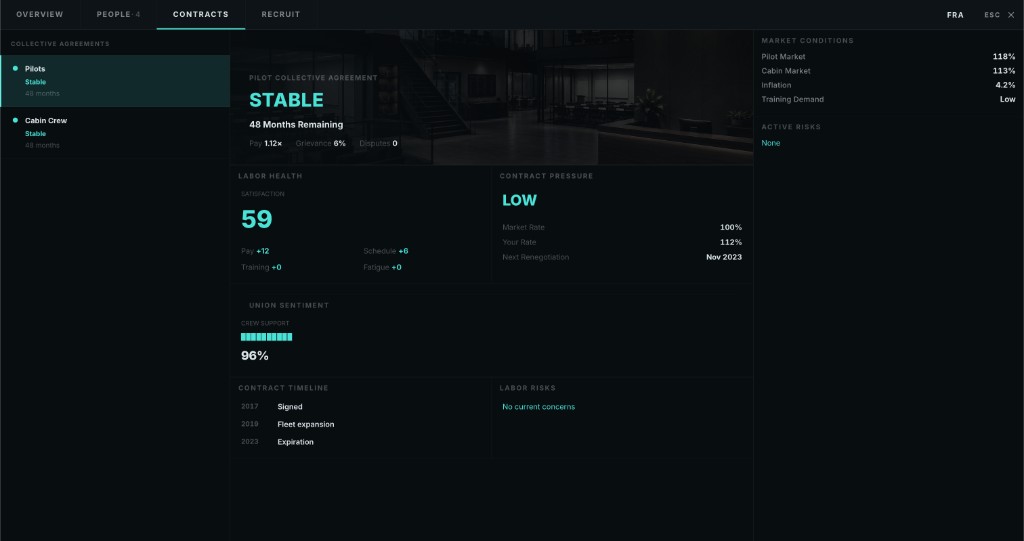Click the Disputes 0 stat

point(378,143)
